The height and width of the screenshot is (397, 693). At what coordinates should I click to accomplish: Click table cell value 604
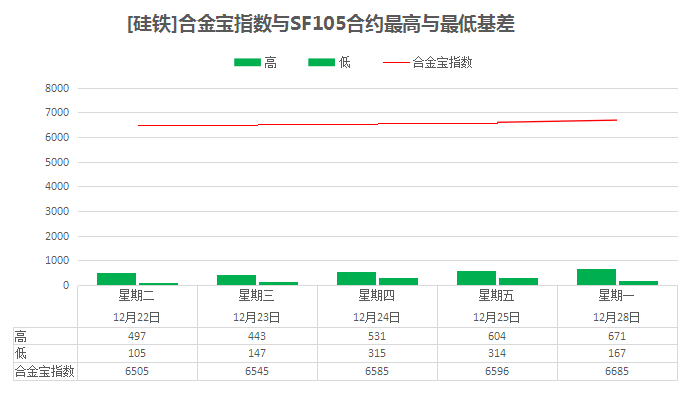click(497, 336)
